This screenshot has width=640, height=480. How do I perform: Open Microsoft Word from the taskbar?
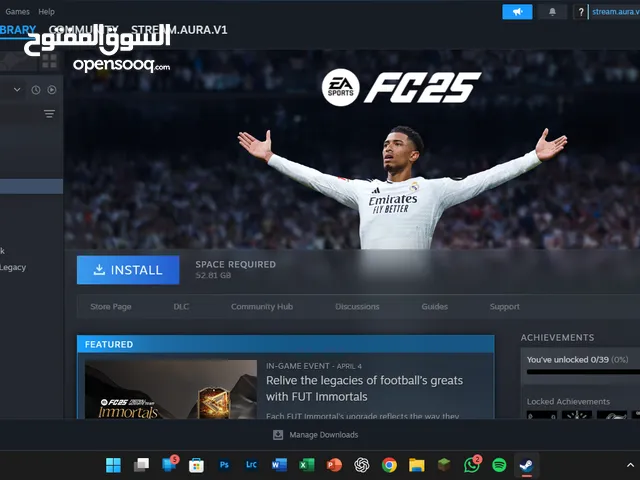coord(280,465)
